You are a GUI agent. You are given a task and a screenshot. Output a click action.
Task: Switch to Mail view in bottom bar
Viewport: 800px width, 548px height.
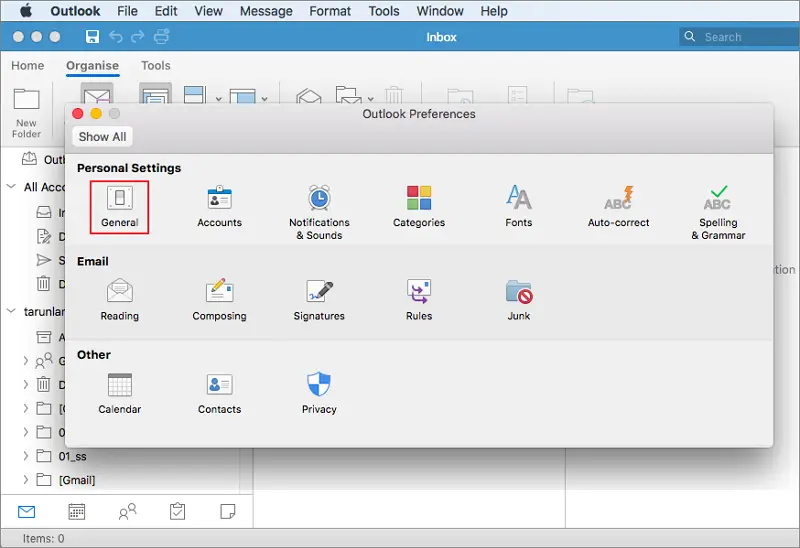click(x=27, y=512)
